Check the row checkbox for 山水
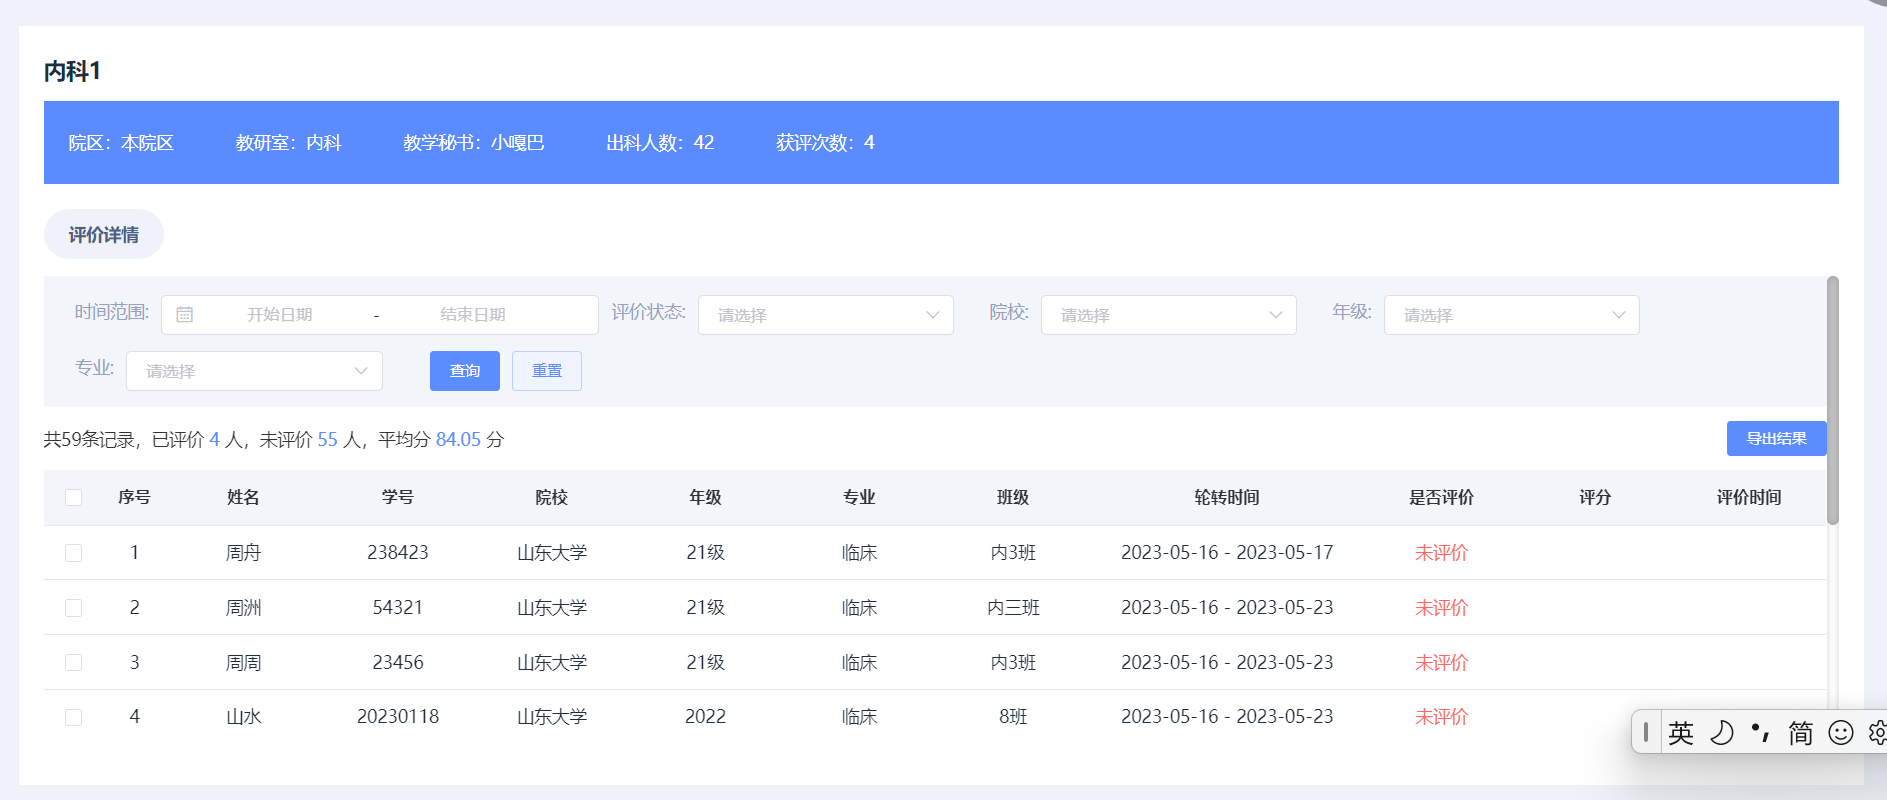The height and width of the screenshot is (800, 1887). [73, 717]
